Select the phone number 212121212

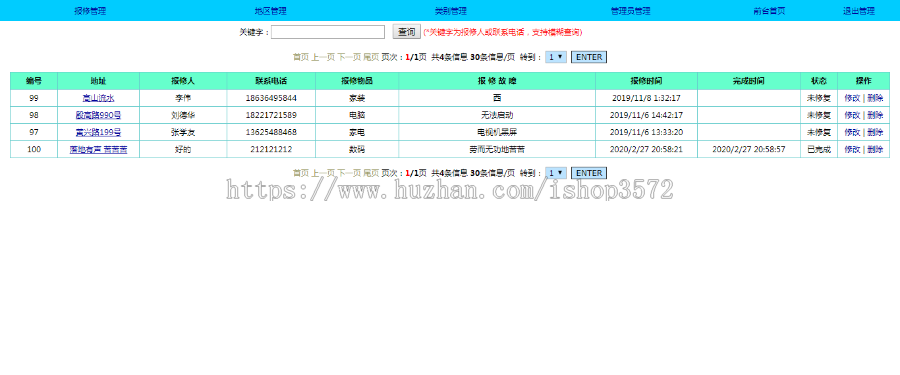271,150
